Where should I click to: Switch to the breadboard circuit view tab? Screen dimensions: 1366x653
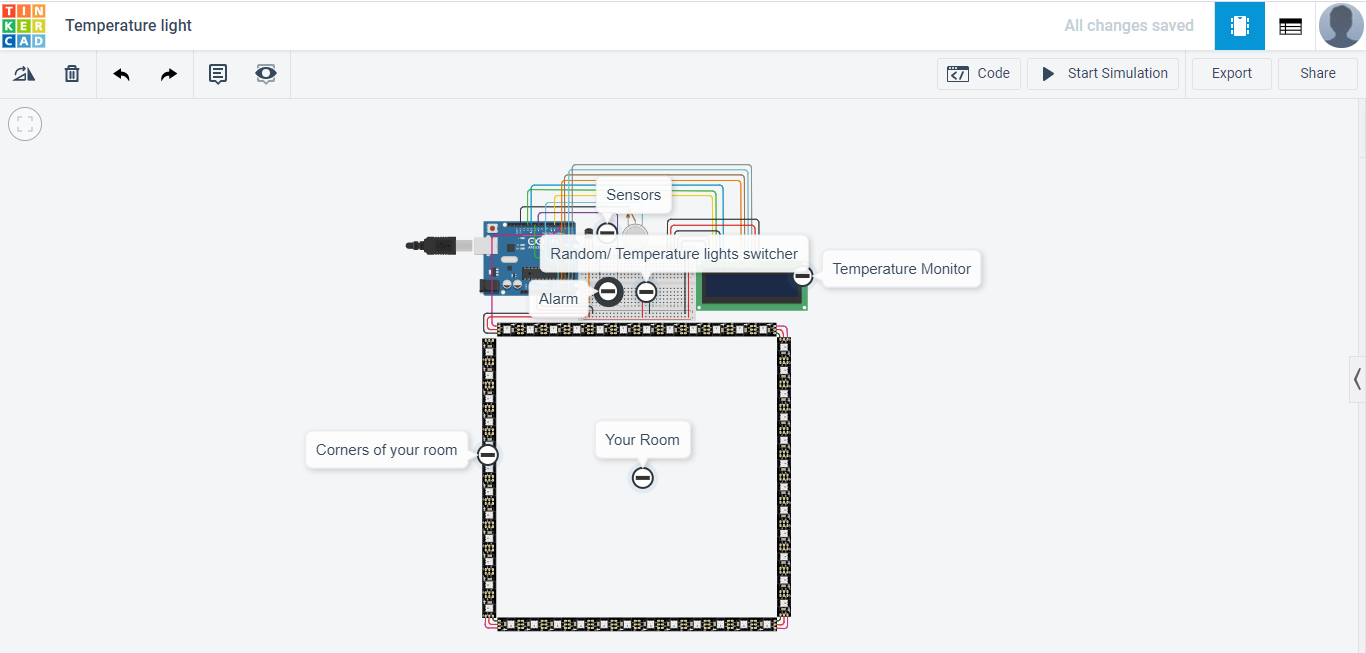[x=1239, y=25]
